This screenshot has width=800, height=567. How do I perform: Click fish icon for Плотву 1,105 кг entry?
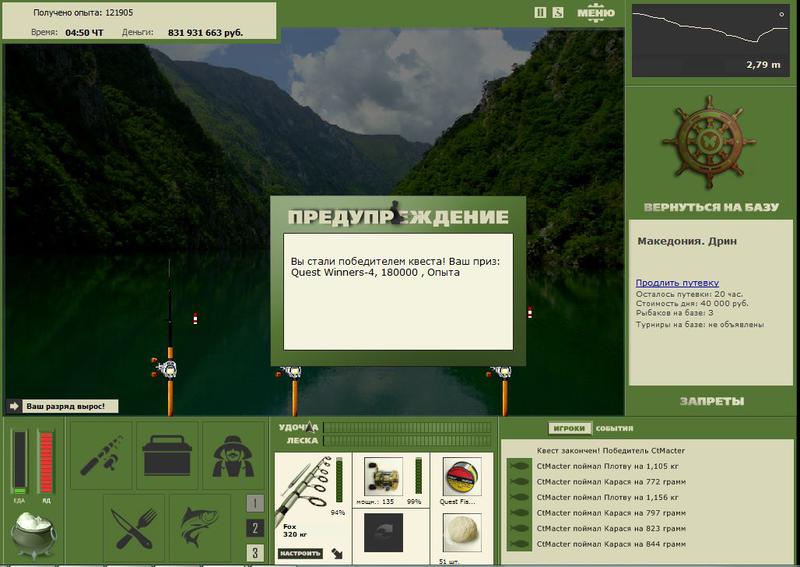coord(519,466)
